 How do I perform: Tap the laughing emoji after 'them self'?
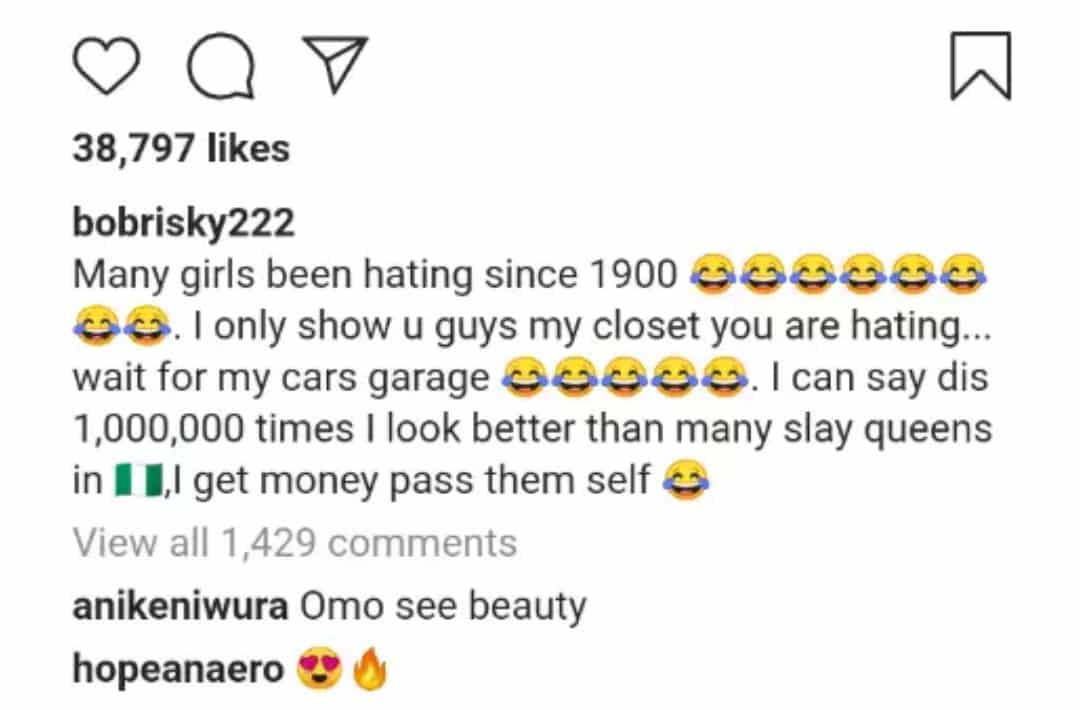pos(685,481)
